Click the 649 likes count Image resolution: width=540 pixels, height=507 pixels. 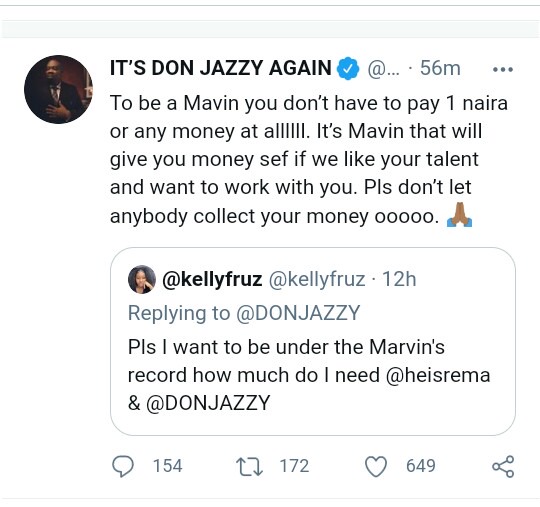point(420,466)
